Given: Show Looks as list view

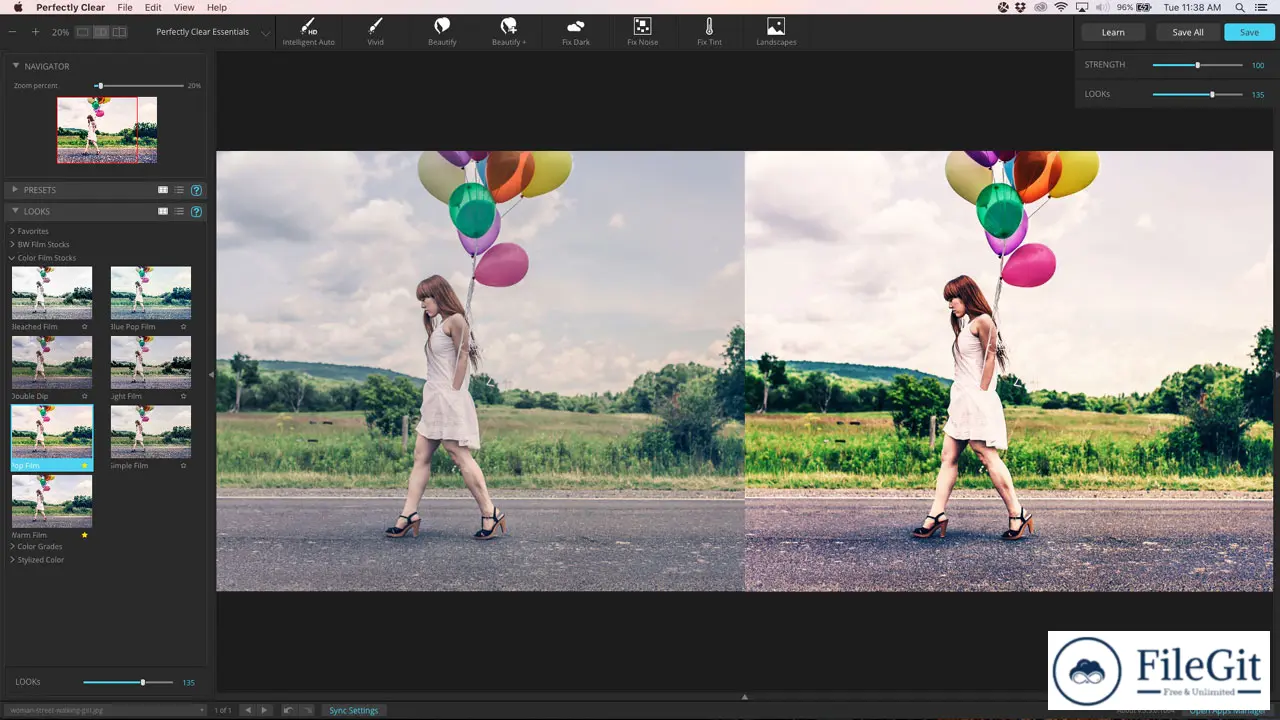Looking at the screenshot, I should [x=179, y=212].
